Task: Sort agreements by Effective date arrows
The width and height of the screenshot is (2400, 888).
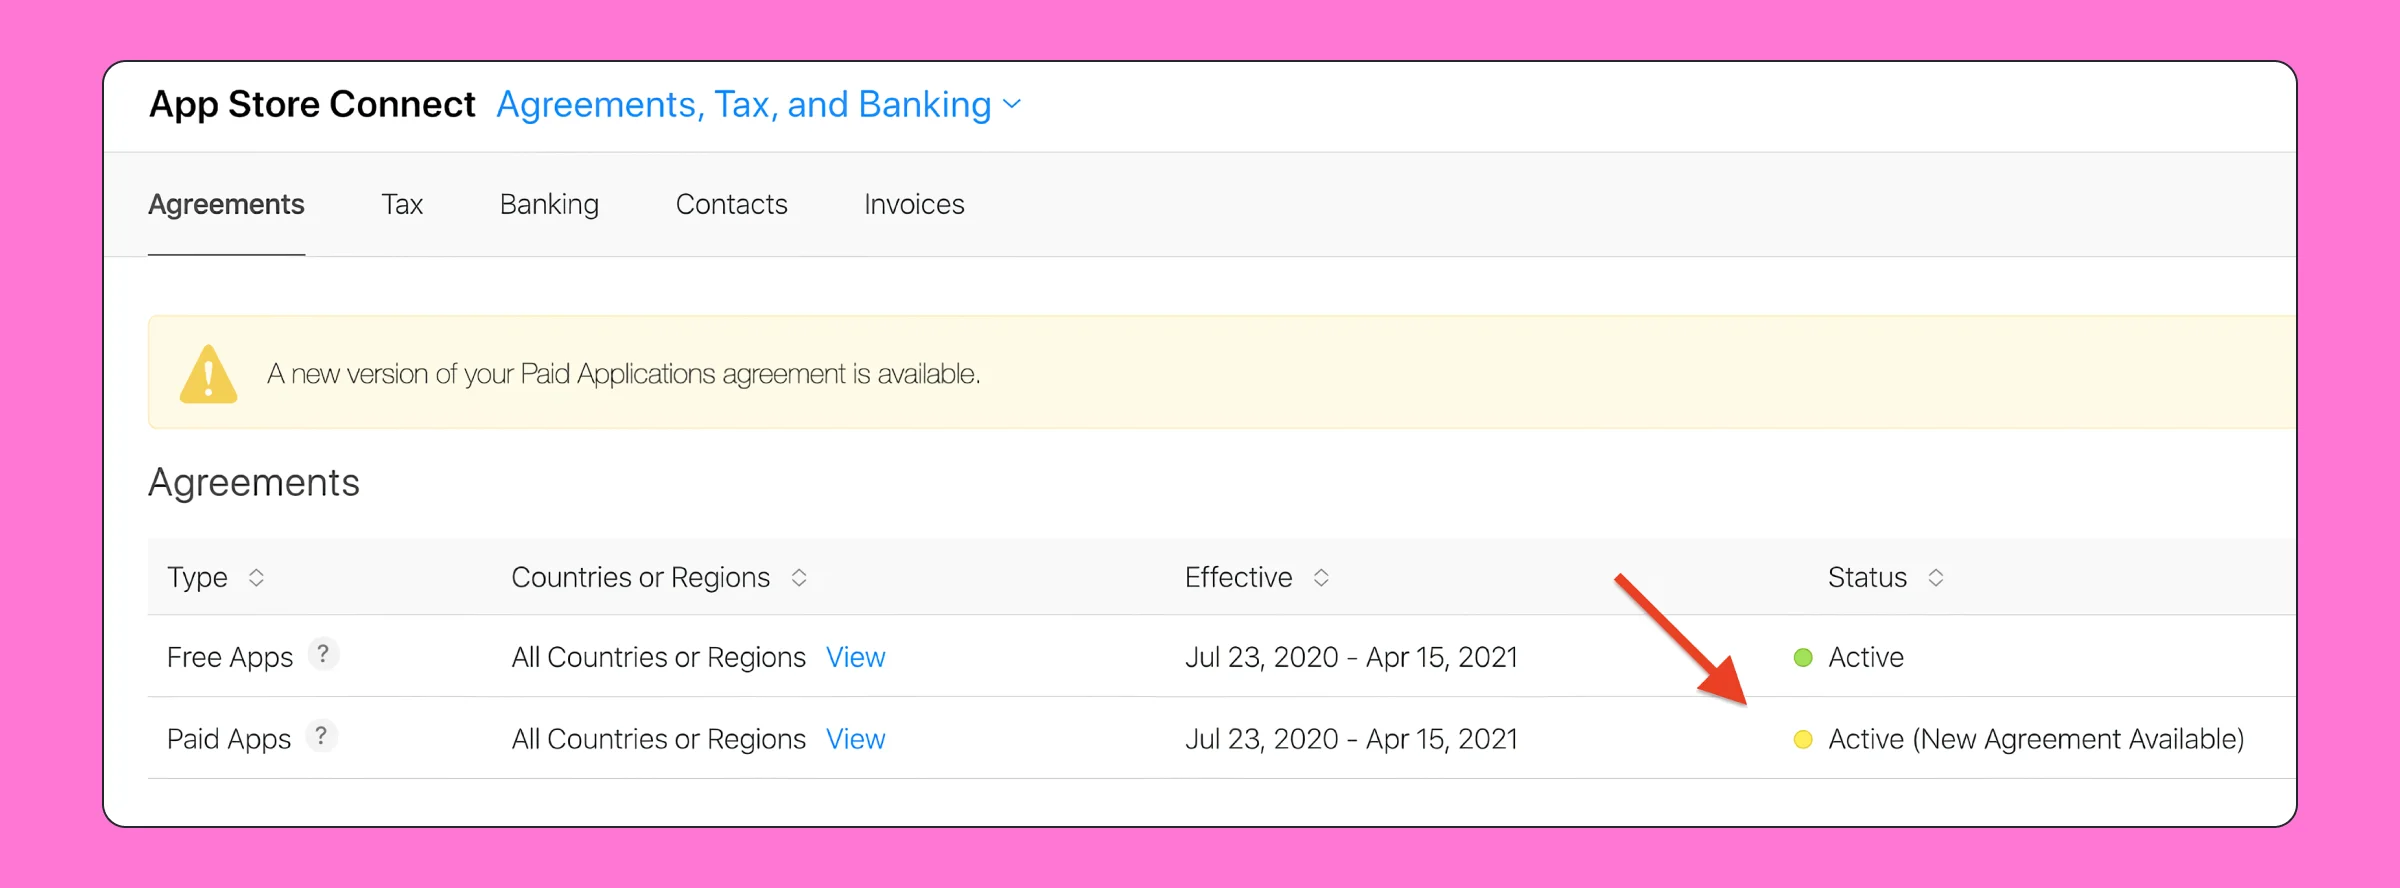Action: (1321, 578)
